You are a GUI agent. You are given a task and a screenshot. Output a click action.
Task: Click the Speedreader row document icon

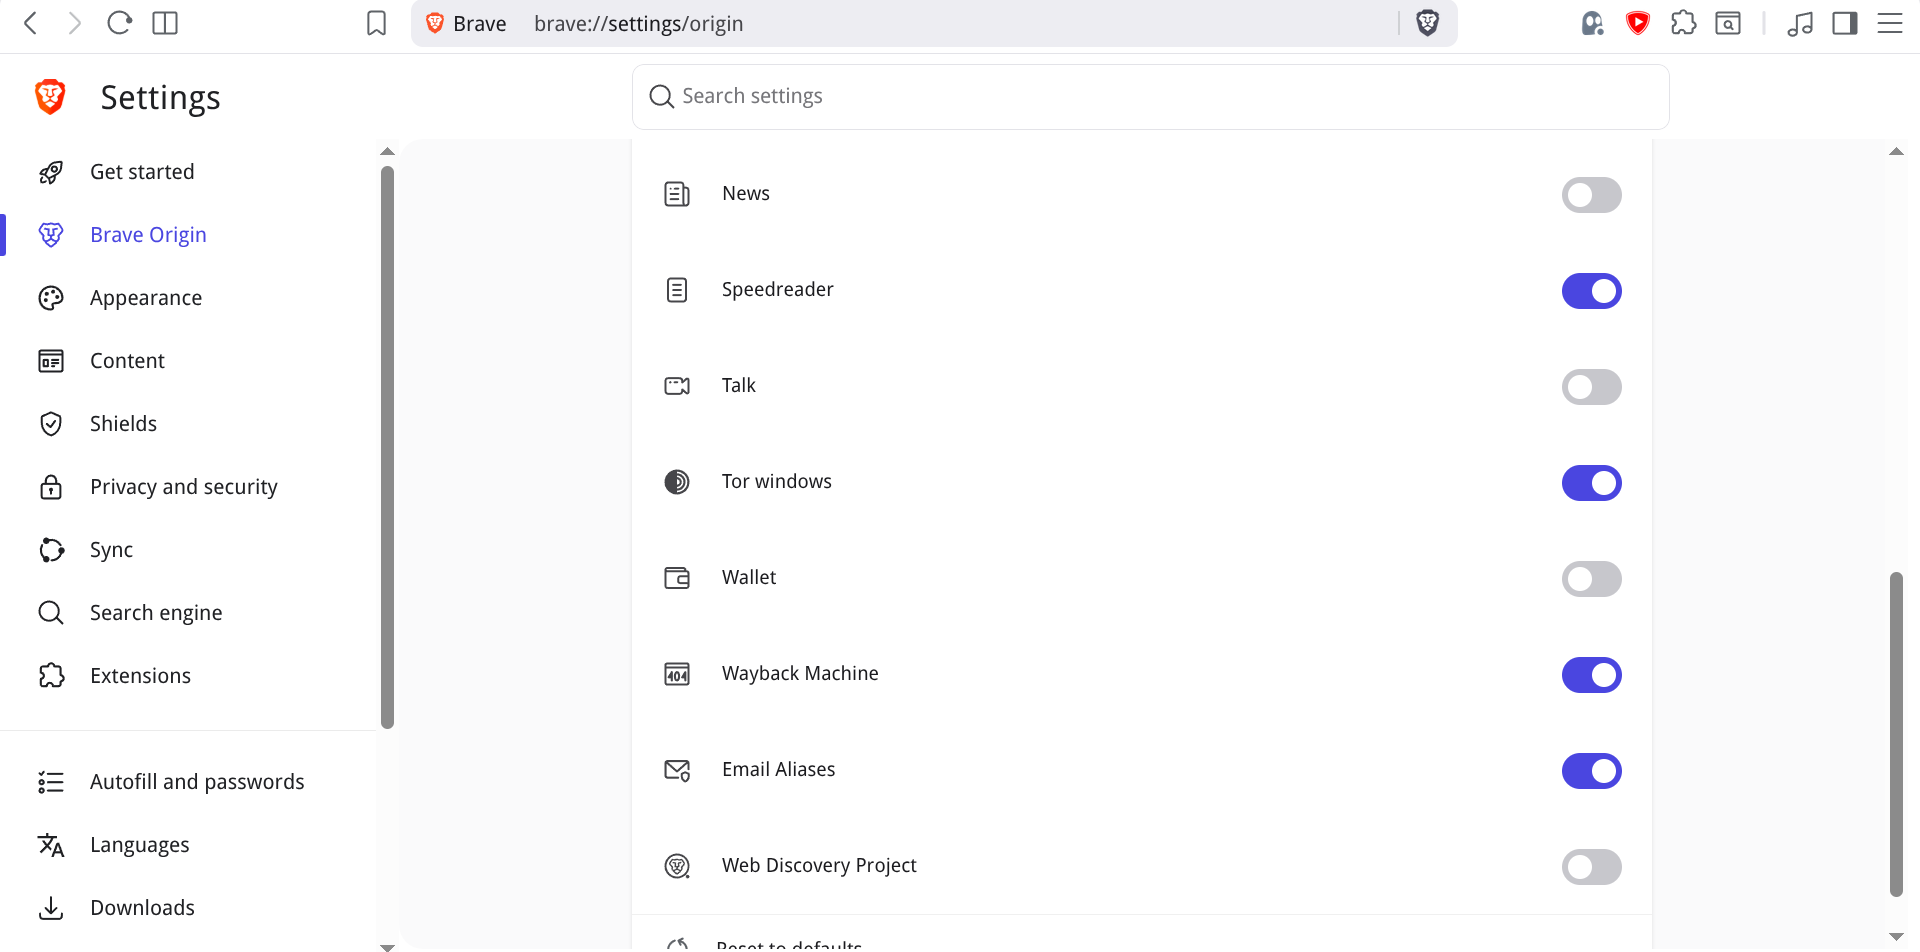[677, 290]
